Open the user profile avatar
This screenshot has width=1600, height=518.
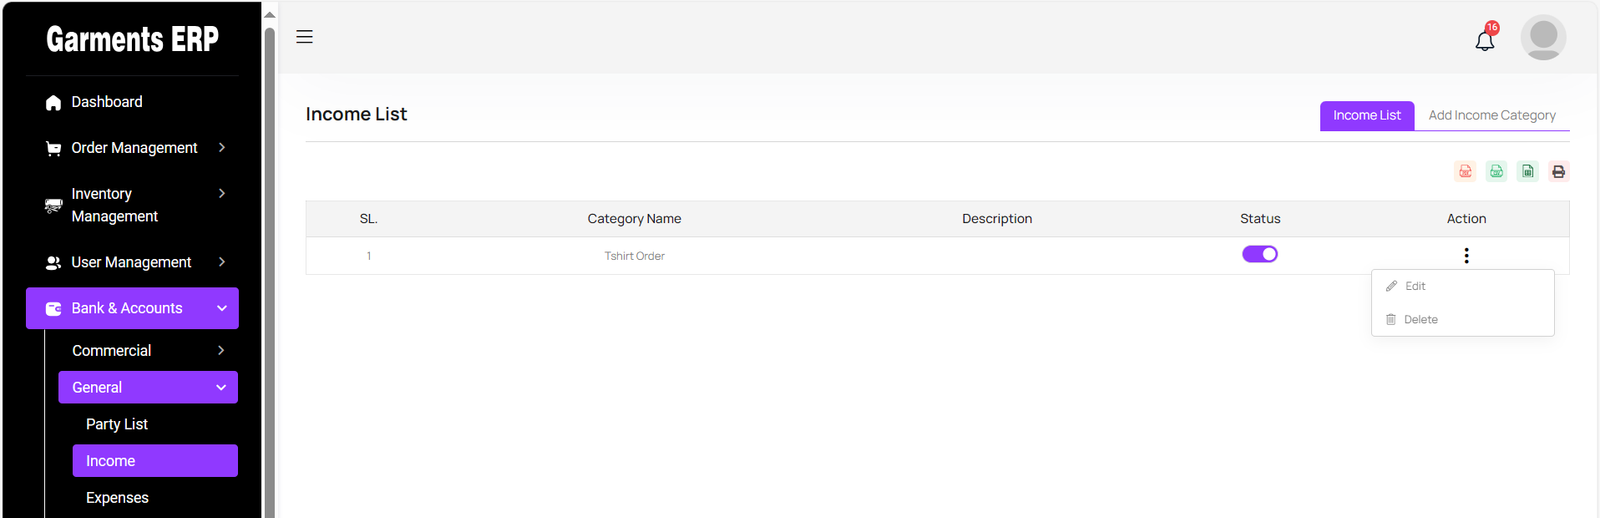[x=1543, y=38]
